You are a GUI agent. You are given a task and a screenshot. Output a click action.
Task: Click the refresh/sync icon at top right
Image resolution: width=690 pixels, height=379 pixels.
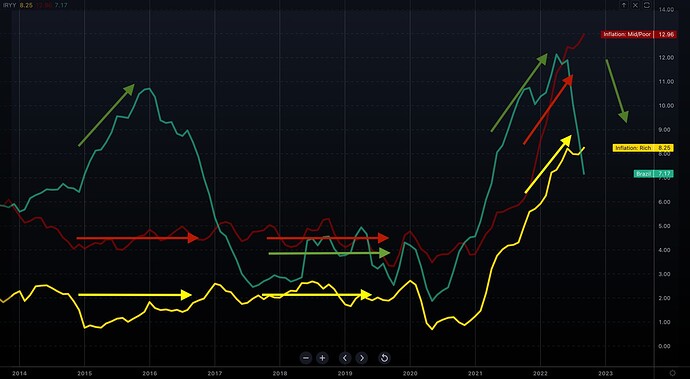[646, 5]
